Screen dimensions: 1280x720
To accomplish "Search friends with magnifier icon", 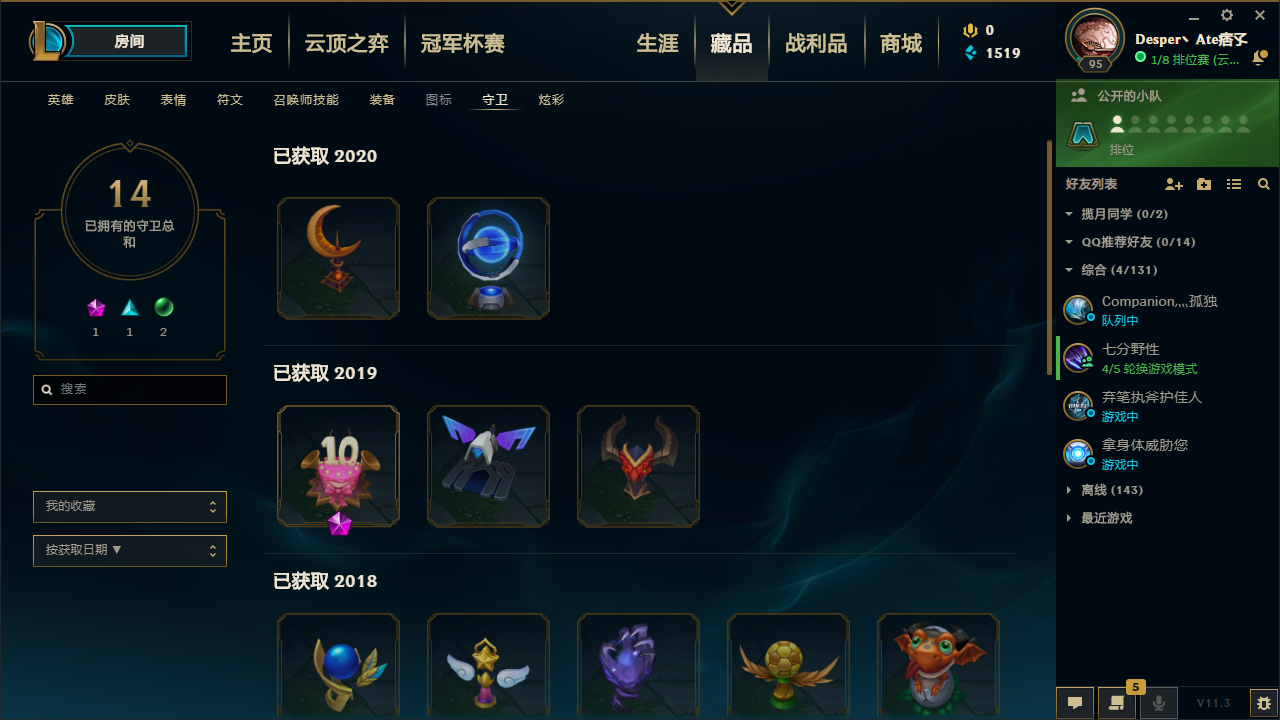I will pos(1264,185).
